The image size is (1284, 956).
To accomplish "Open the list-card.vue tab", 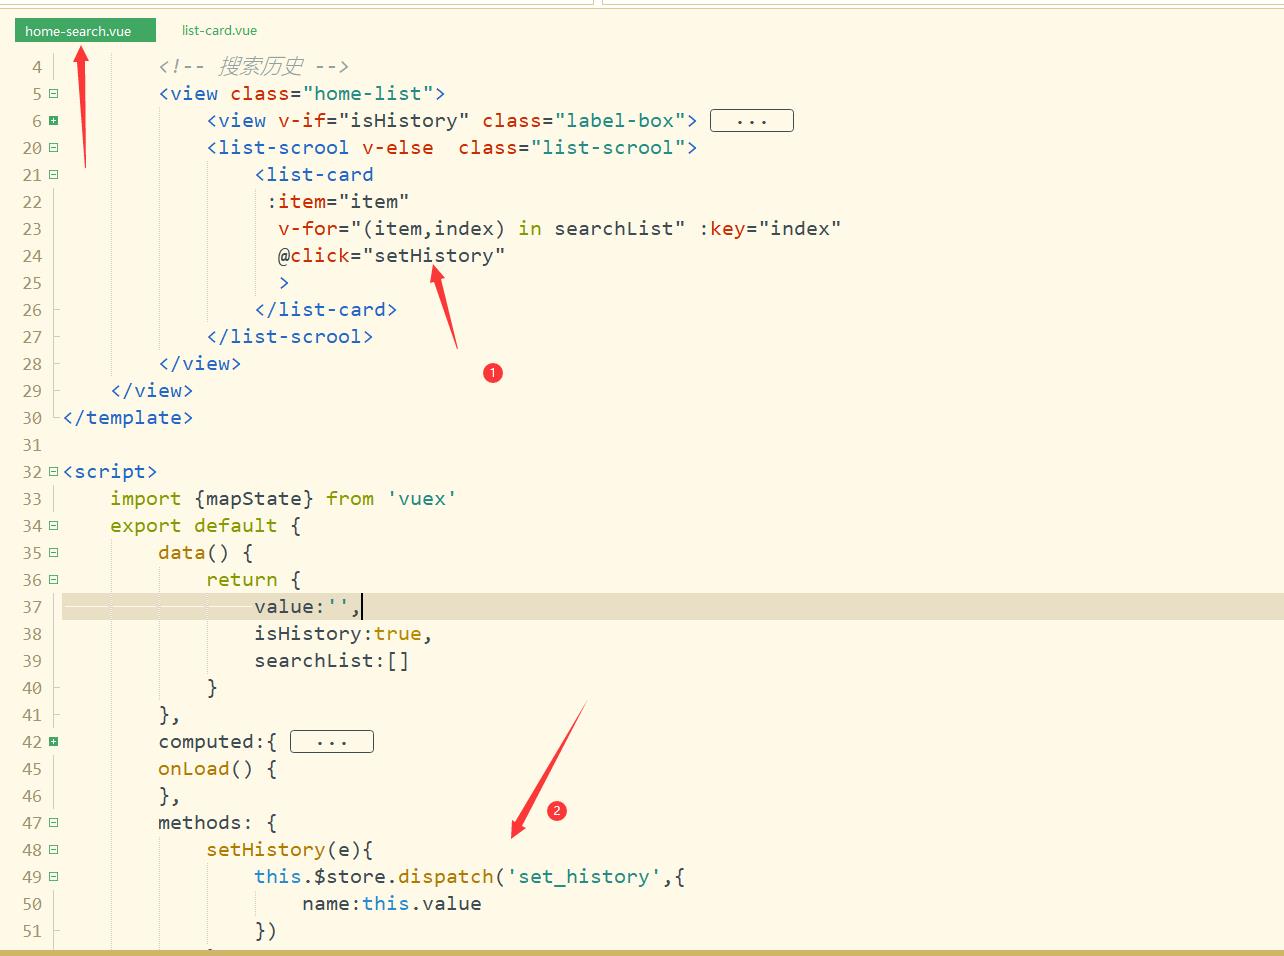I will point(219,31).
